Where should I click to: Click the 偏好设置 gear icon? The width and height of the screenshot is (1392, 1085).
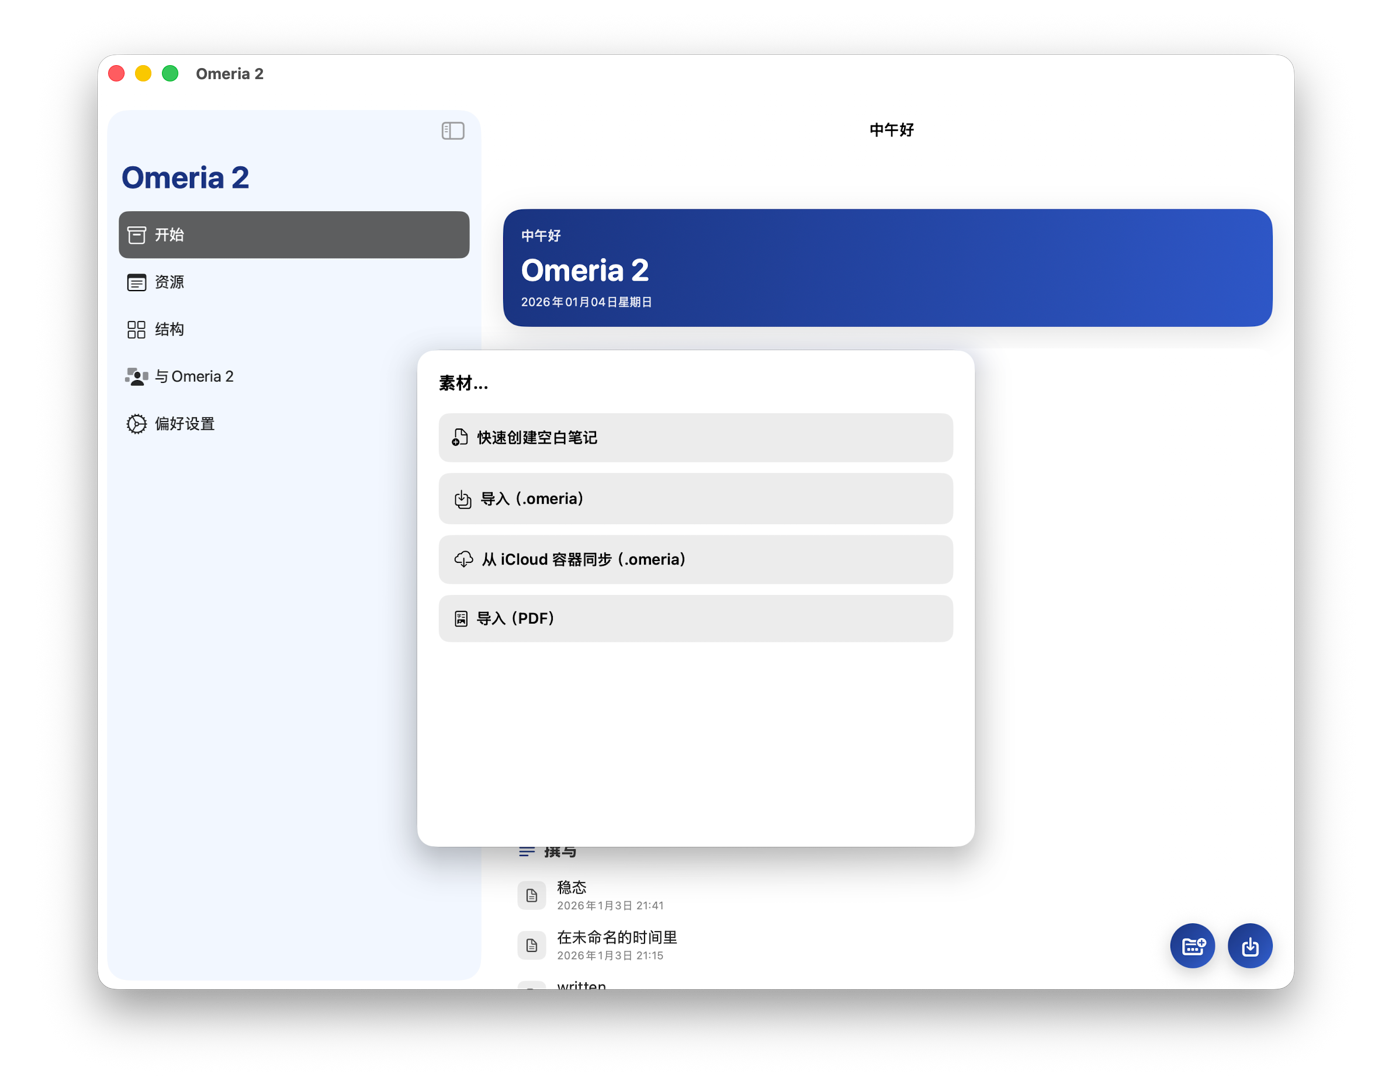pos(136,424)
